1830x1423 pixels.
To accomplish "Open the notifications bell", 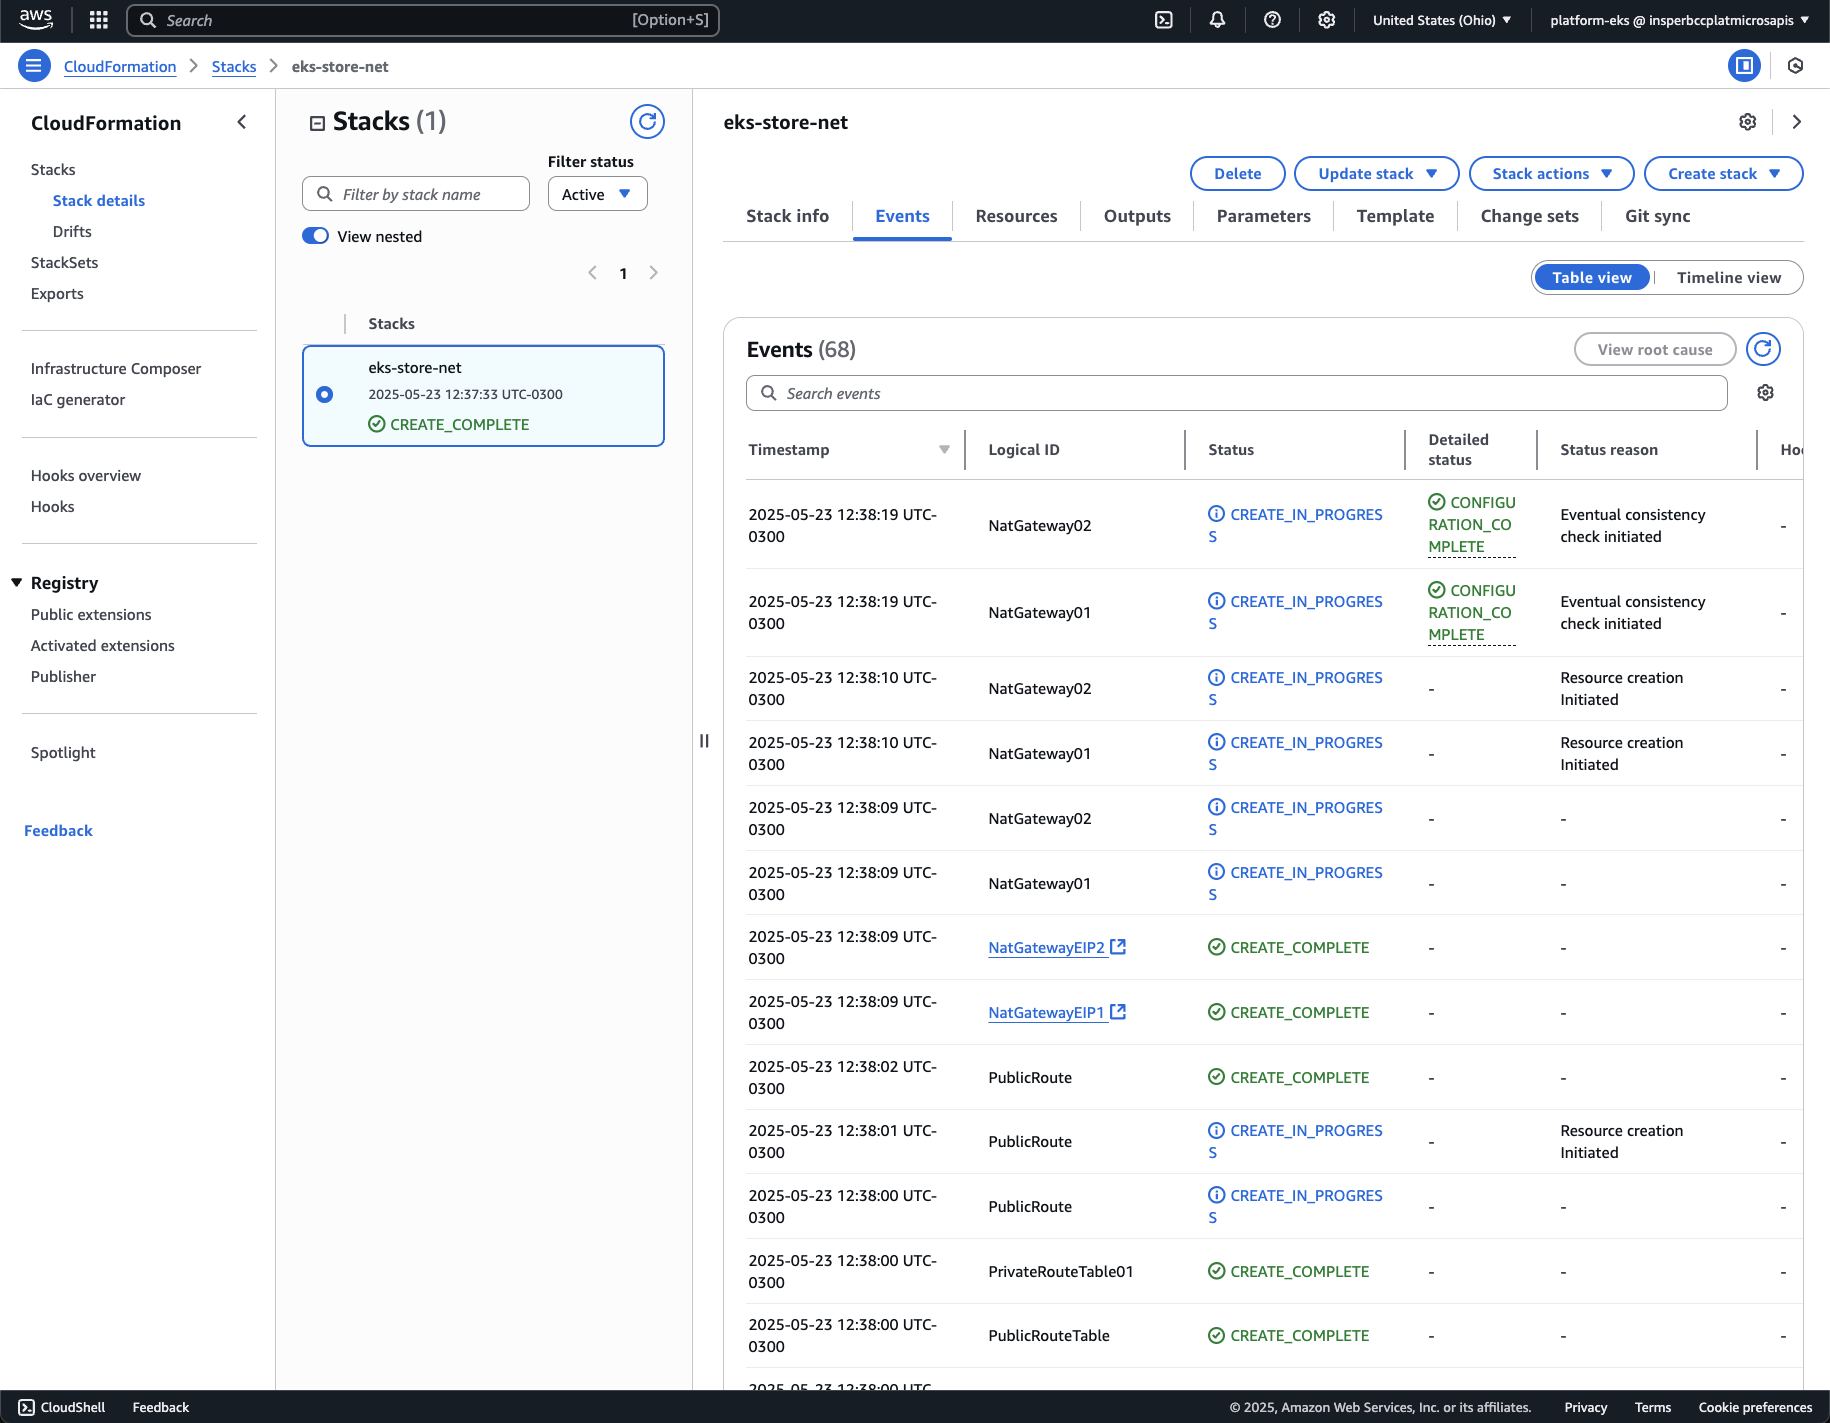I will (1217, 20).
